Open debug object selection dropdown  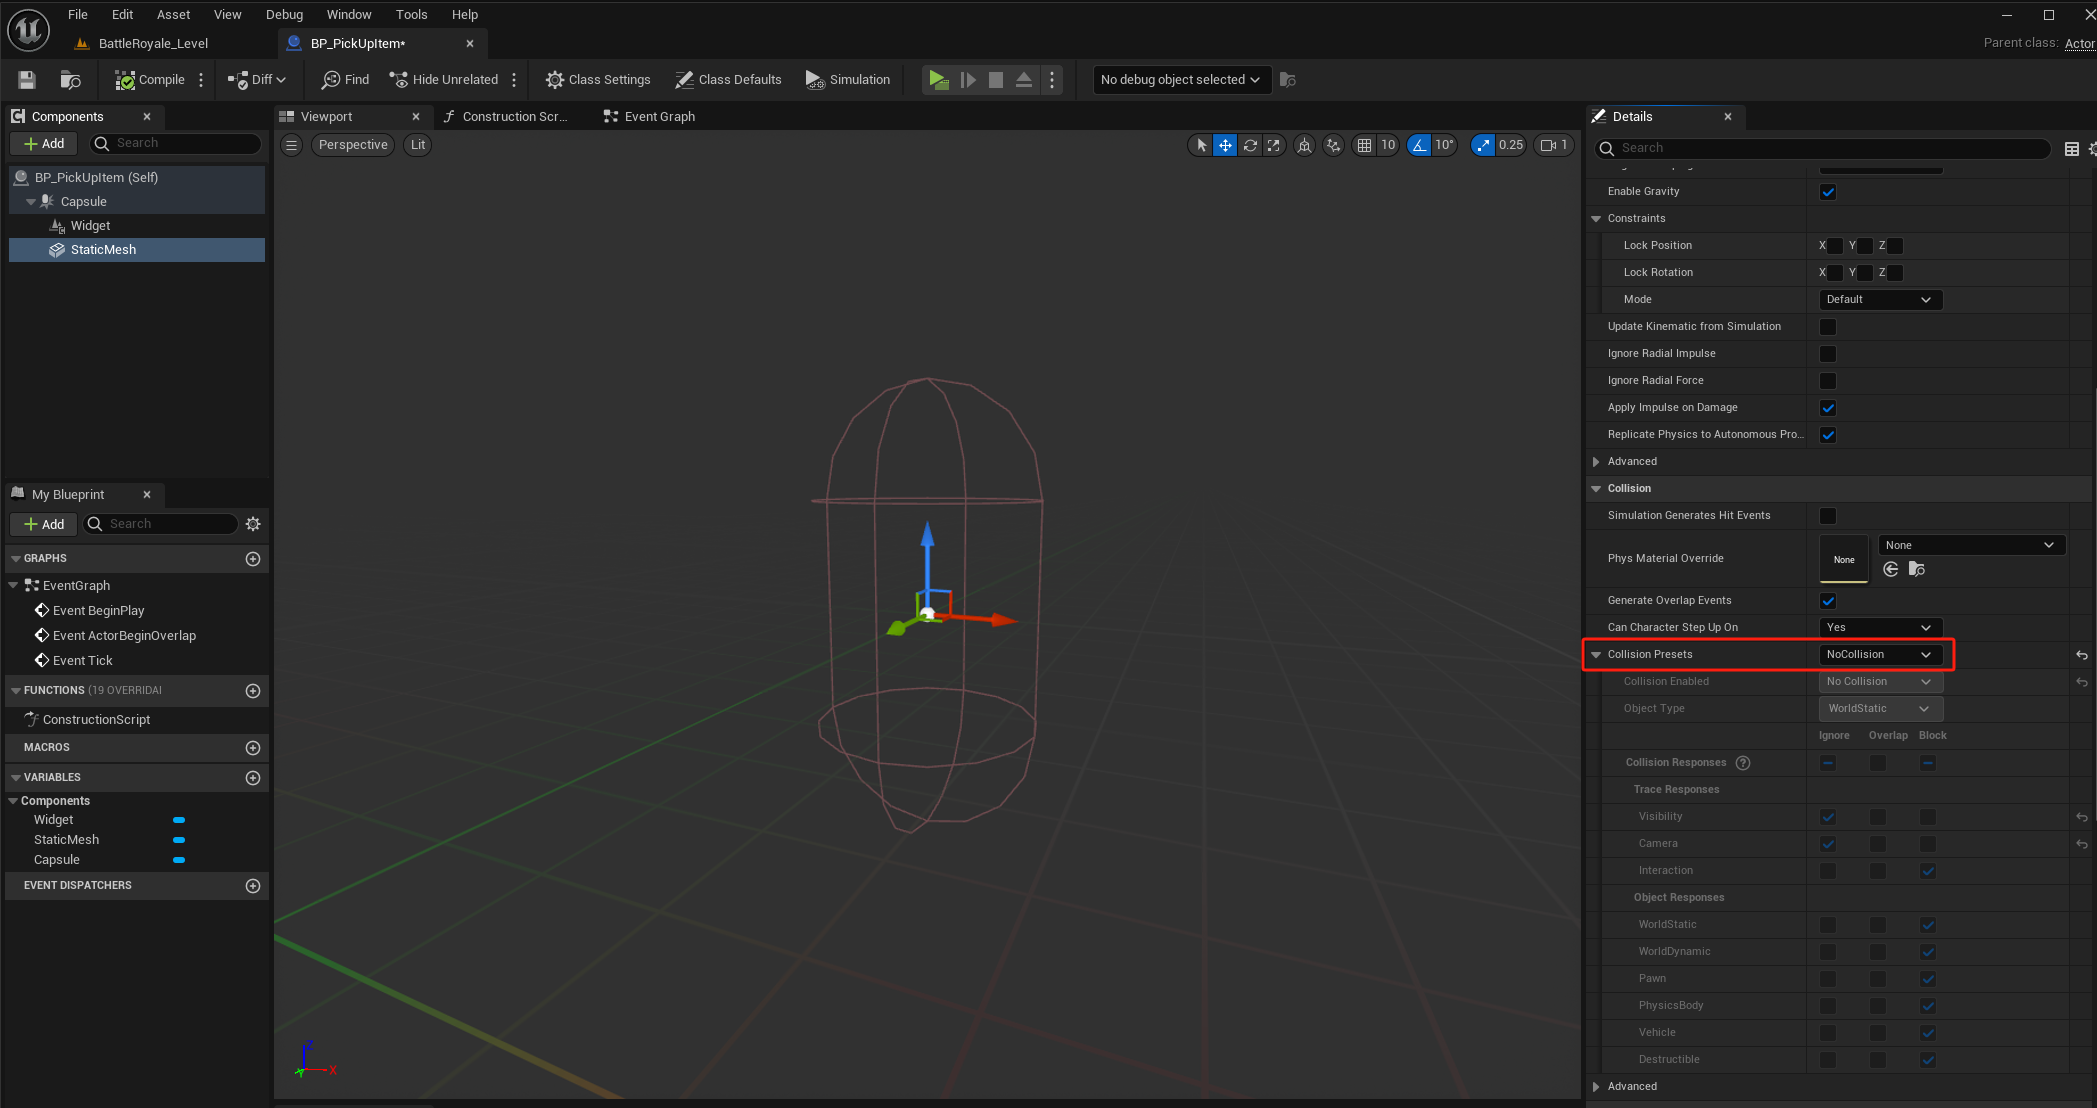[1180, 80]
